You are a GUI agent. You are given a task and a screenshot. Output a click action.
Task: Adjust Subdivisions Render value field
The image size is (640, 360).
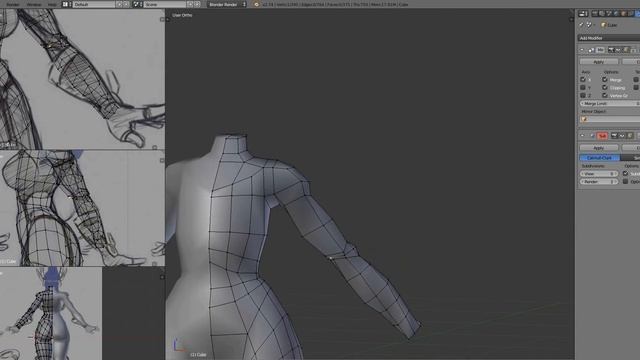click(x=599, y=181)
